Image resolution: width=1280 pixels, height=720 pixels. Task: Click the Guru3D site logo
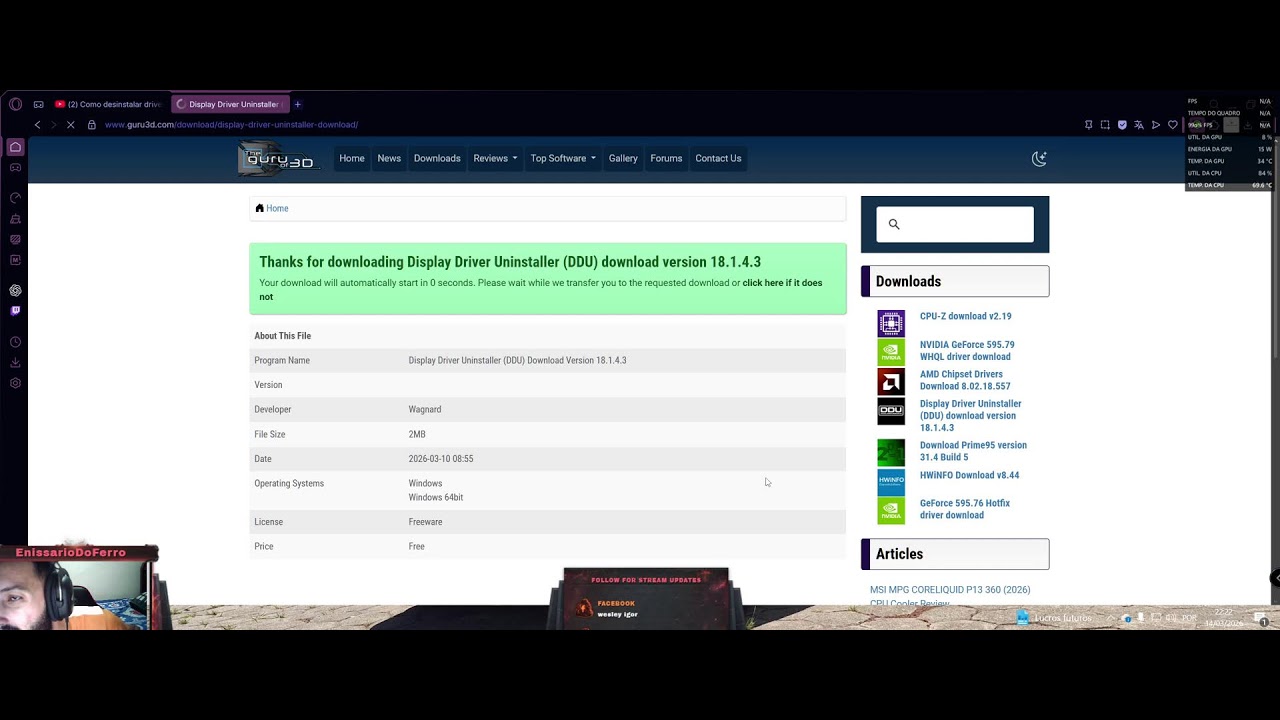[x=277, y=159]
